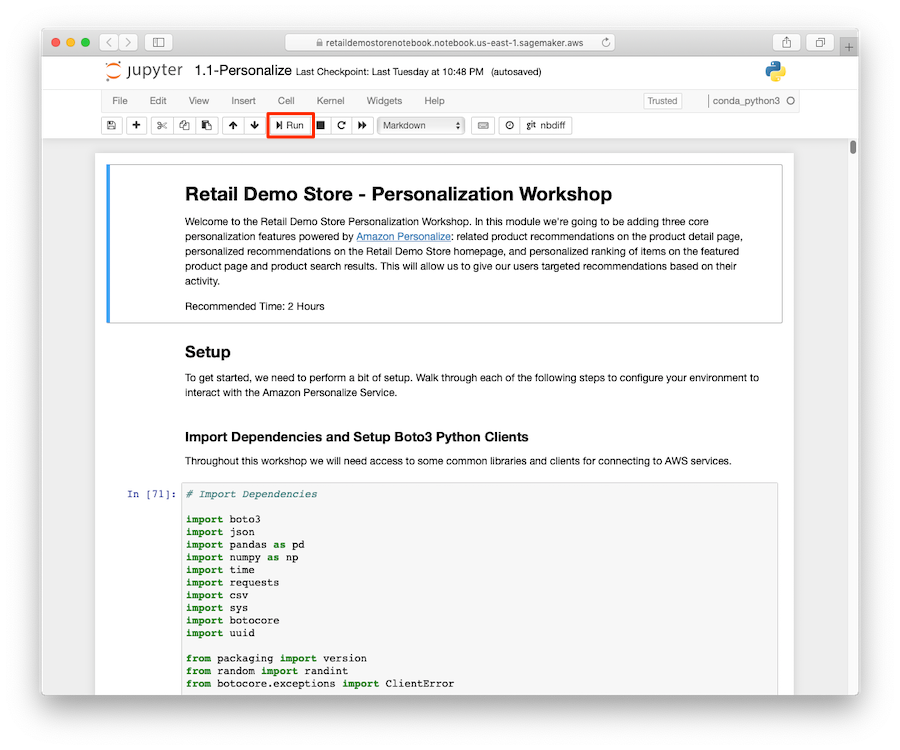Screen dimensions: 900x750
Task: Save and checkpoint the notebook
Action: point(111,125)
